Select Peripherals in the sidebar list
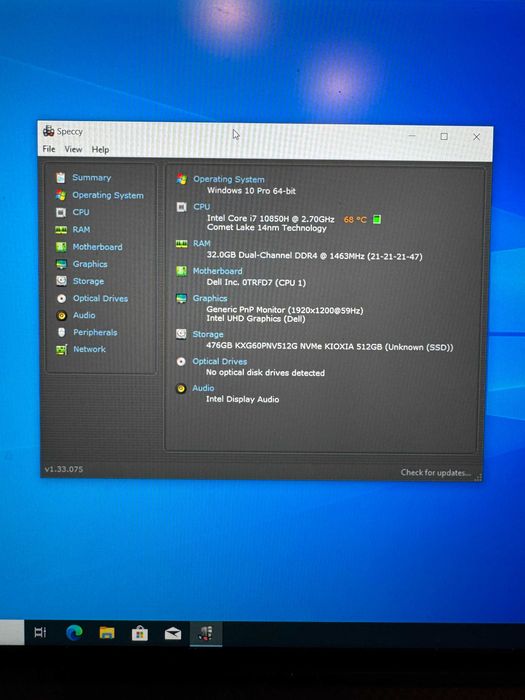Viewport: 525px width, 700px height. (x=95, y=332)
